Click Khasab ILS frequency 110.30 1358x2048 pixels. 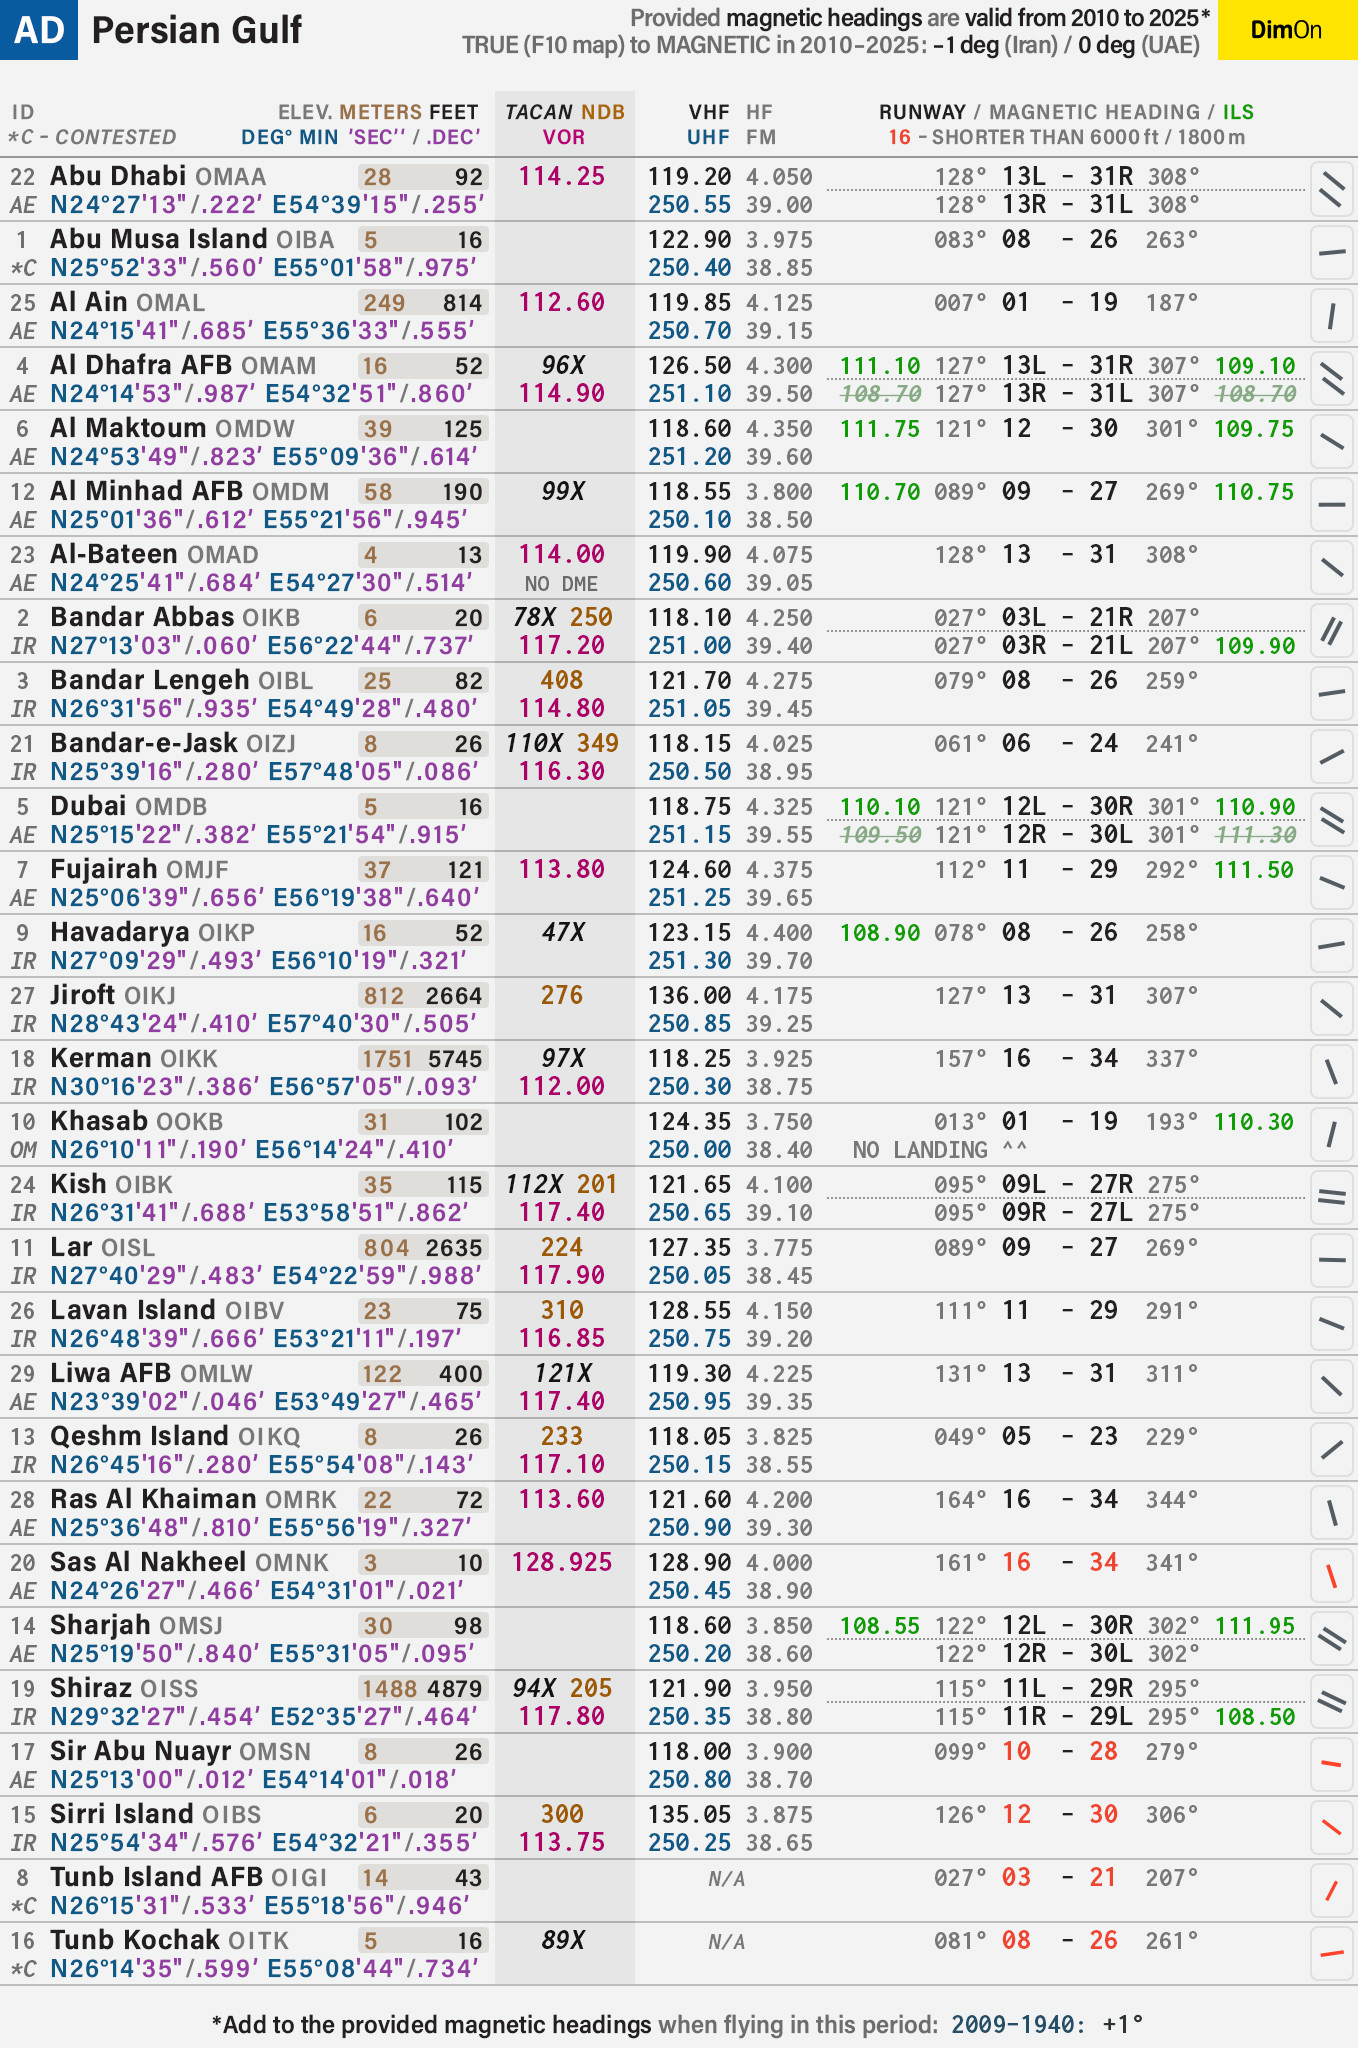[x=1254, y=1122]
